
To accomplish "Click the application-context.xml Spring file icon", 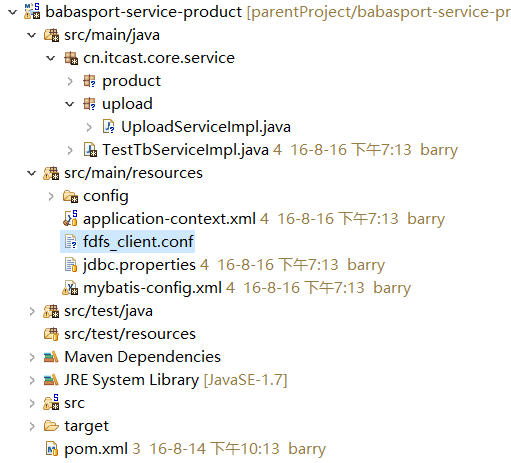I will 70,219.
